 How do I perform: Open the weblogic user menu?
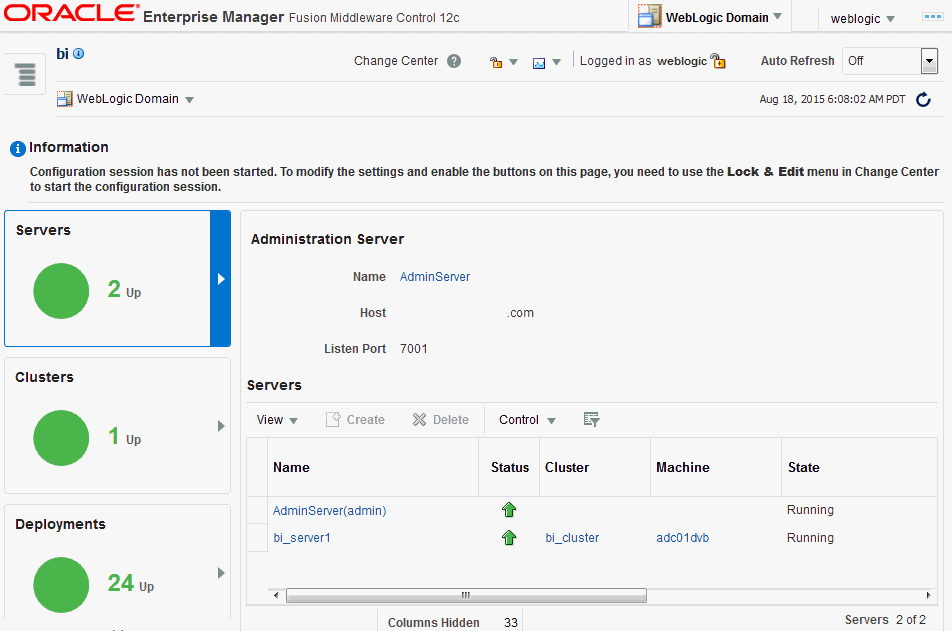pyautogui.click(x=863, y=19)
